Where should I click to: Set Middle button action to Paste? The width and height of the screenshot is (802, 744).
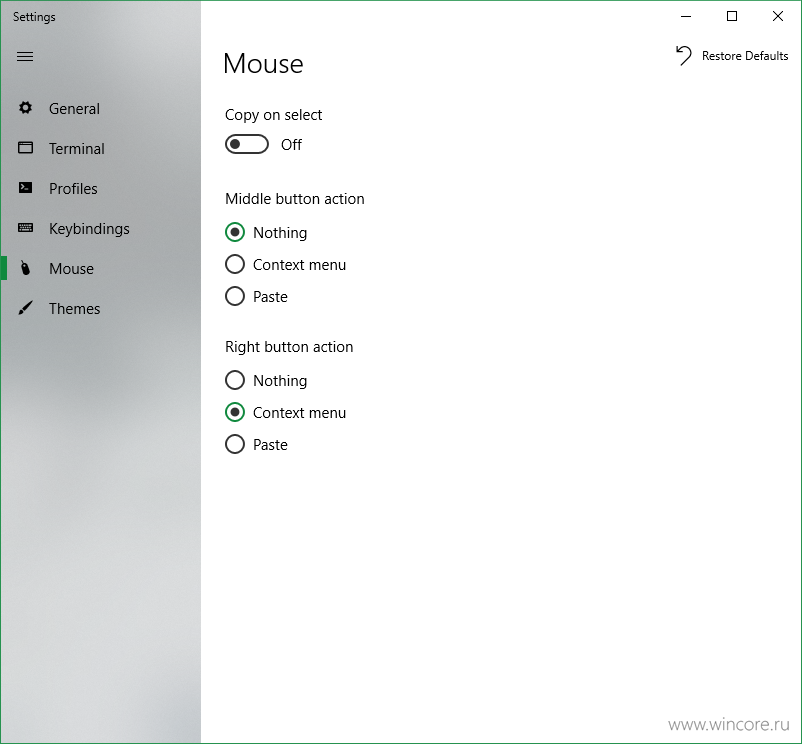pyautogui.click(x=256, y=297)
